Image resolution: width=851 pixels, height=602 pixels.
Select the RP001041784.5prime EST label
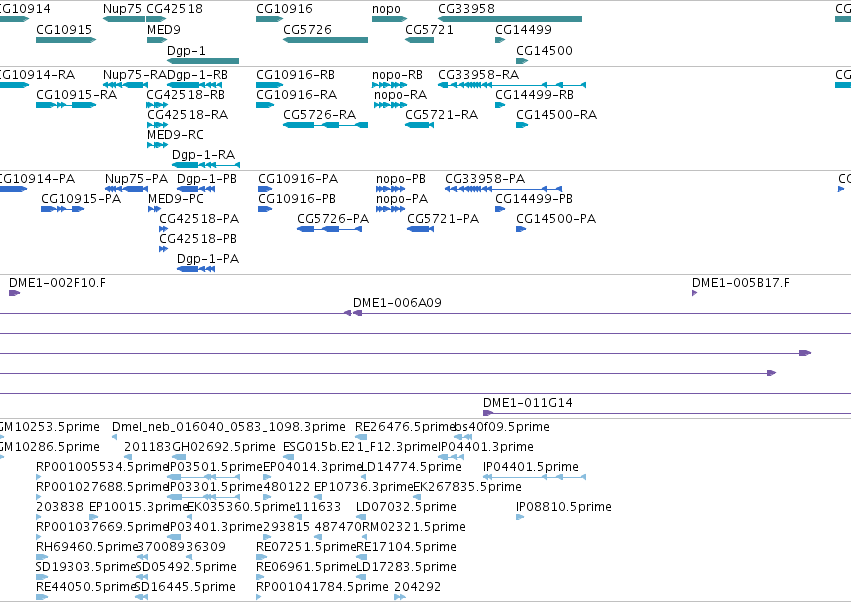click(322, 588)
